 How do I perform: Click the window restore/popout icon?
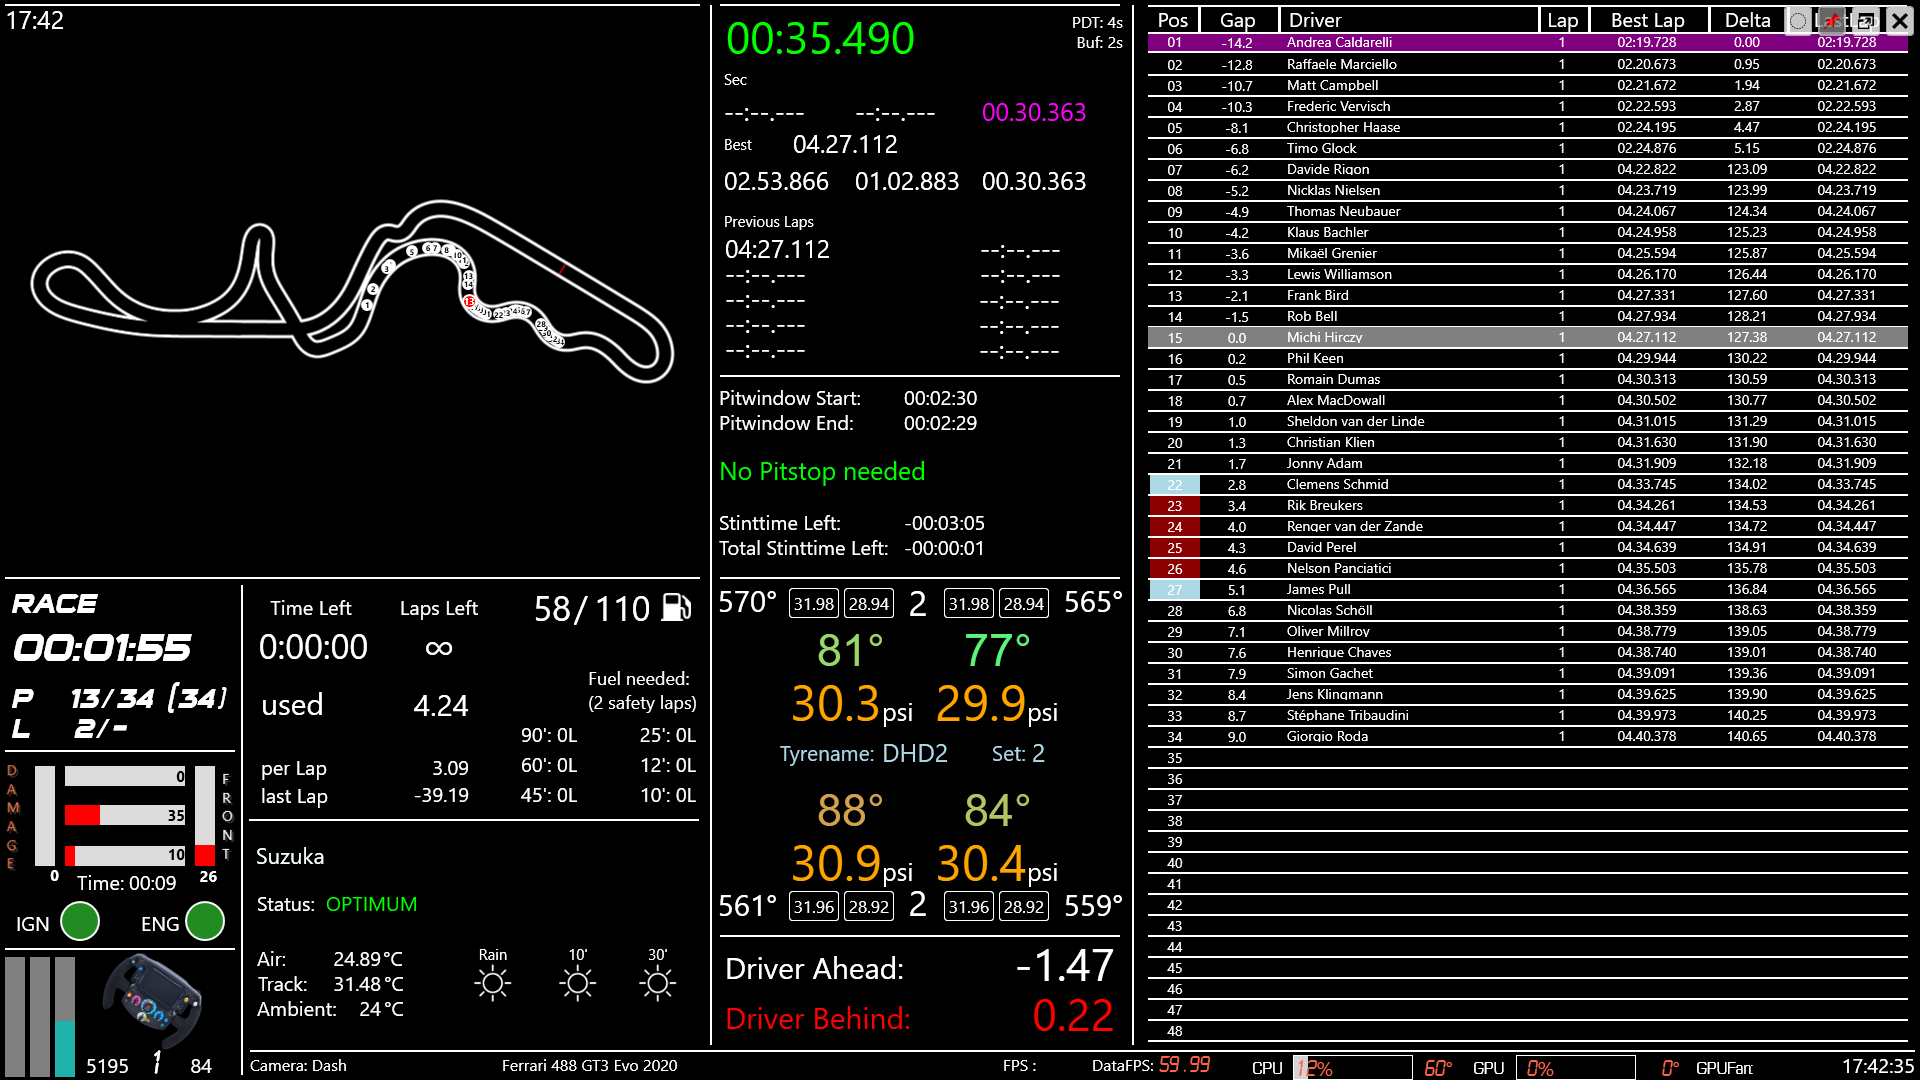tap(1866, 20)
